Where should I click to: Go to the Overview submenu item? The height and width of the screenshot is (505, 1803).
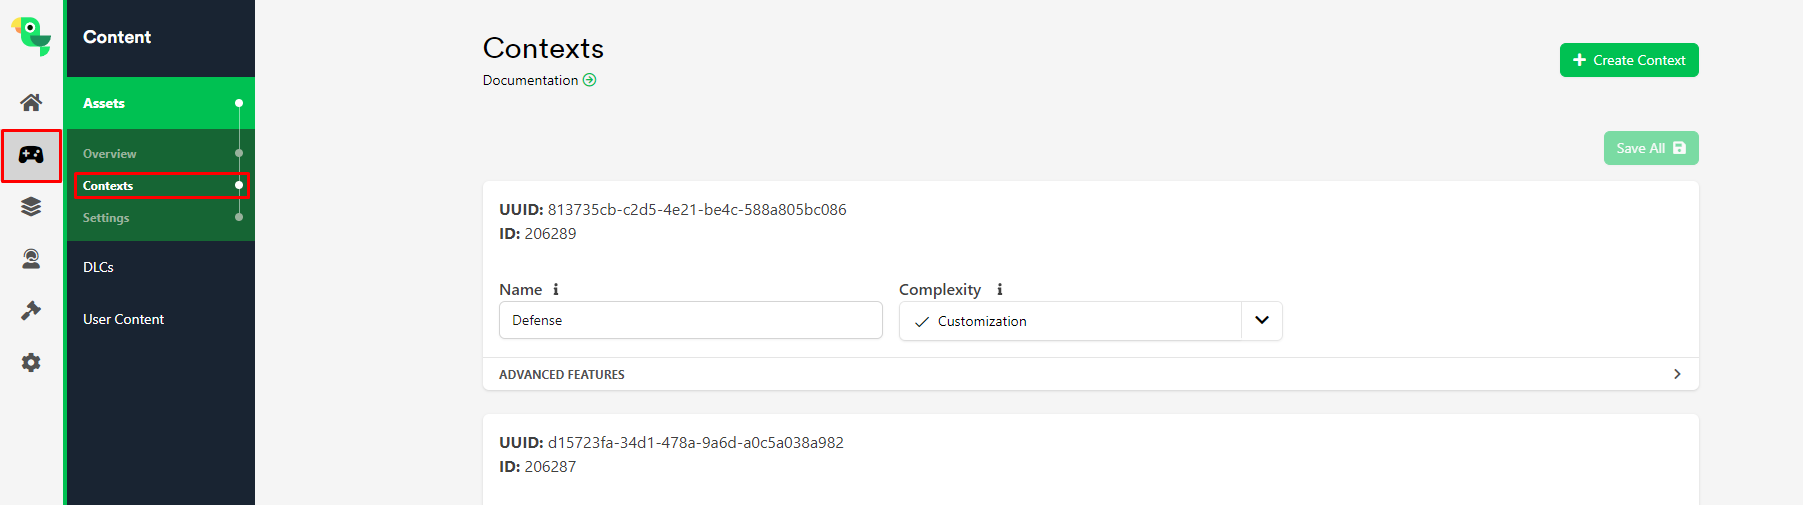110,154
